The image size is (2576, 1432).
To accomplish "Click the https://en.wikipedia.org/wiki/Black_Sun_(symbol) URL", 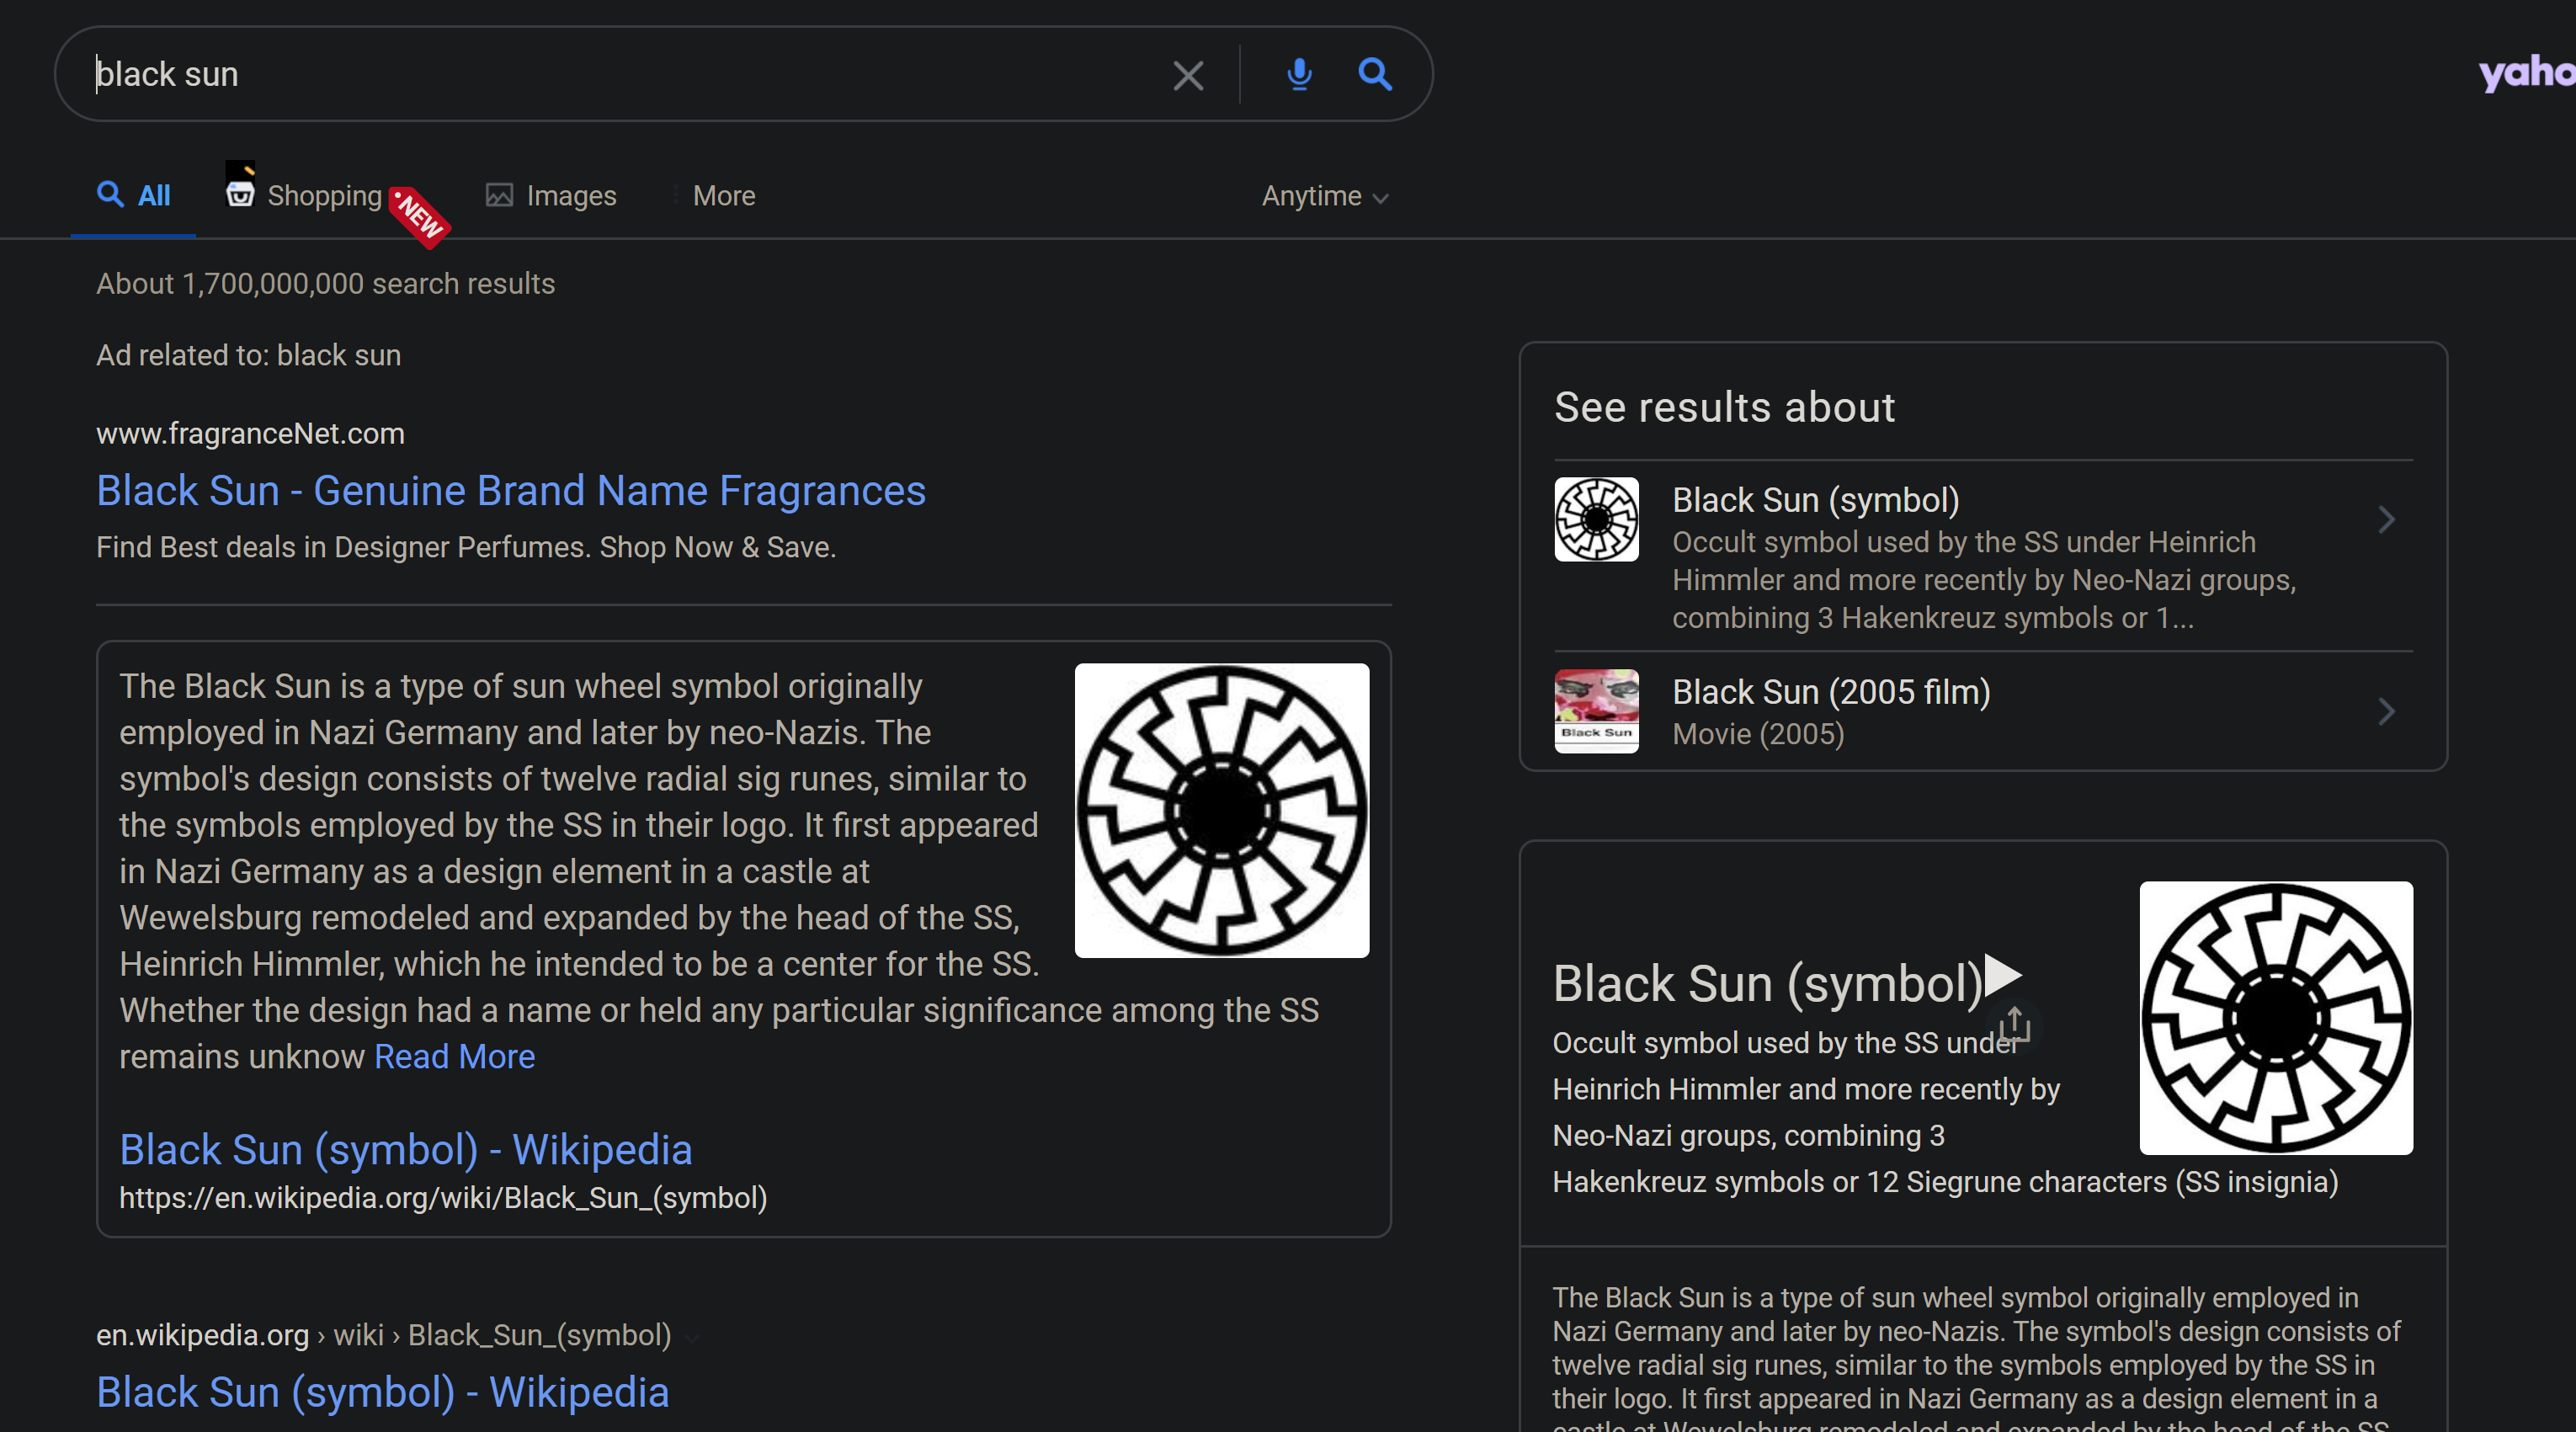I will click(x=443, y=1198).
